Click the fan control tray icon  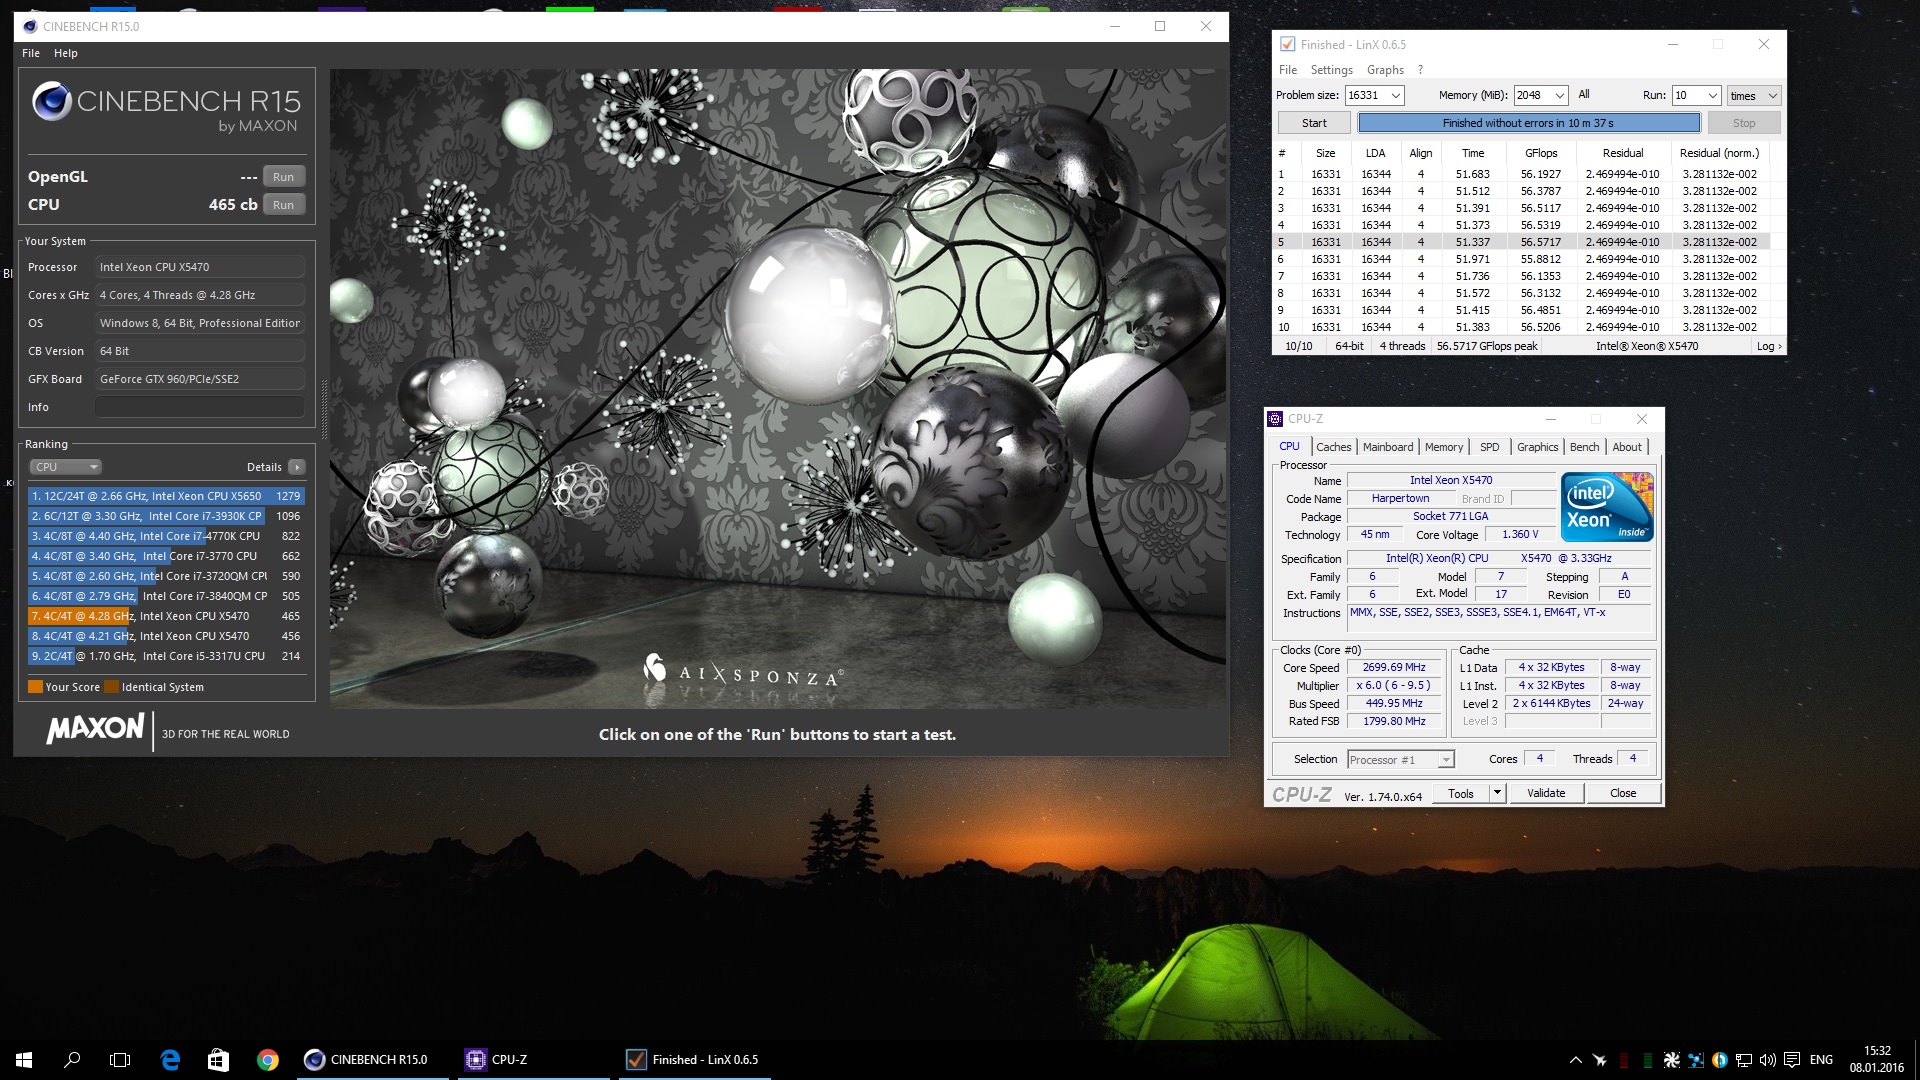[1671, 1059]
